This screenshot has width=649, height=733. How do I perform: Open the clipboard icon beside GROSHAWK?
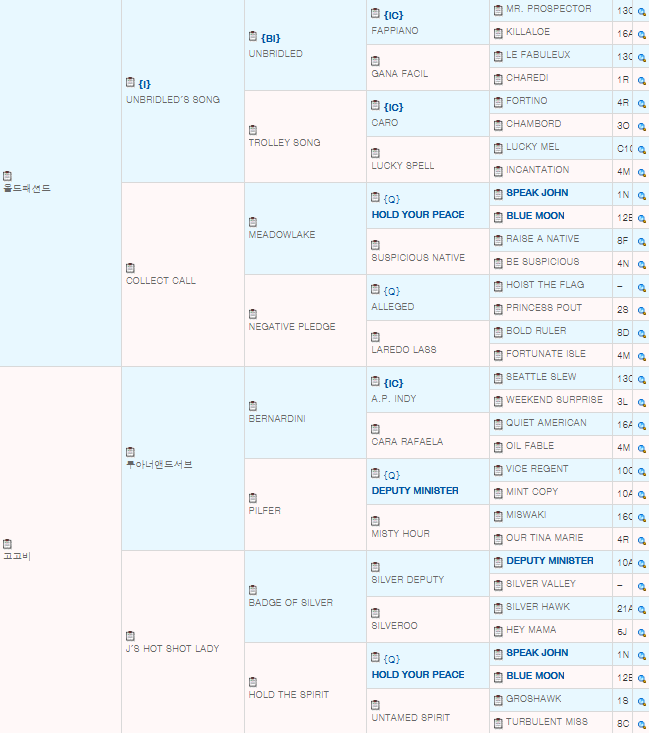click(x=498, y=699)
